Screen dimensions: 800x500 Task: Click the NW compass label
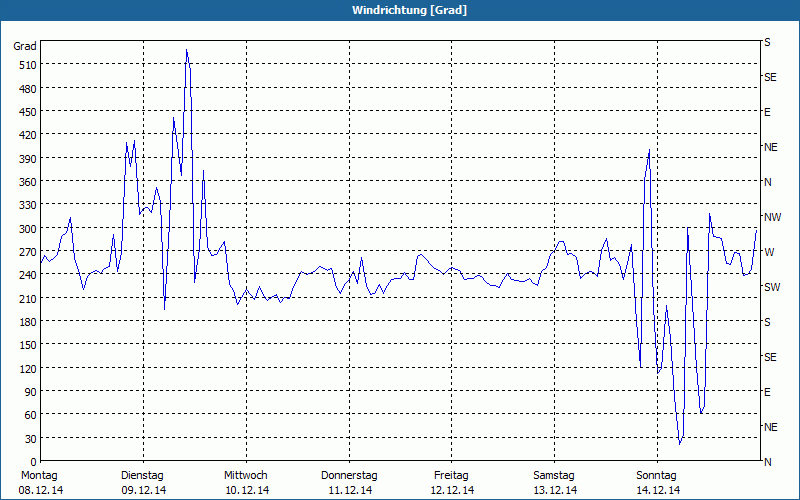click(772, 217)
